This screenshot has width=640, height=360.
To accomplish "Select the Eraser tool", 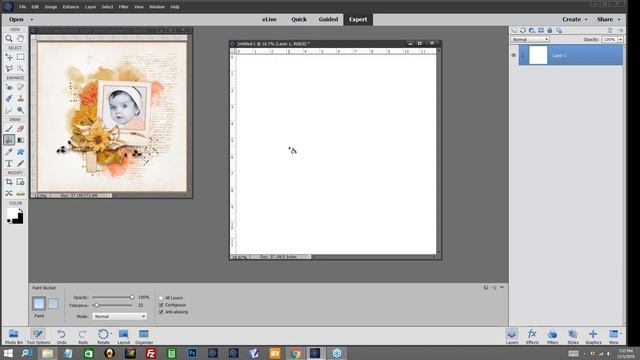I will tap(20, 129).
